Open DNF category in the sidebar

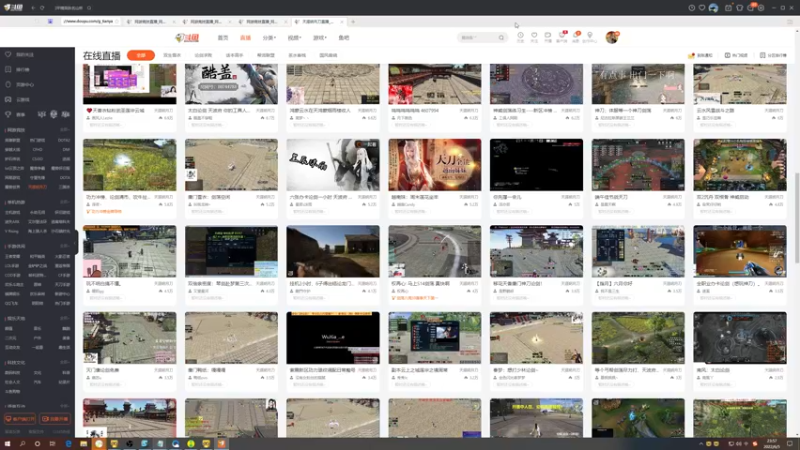coord(66,149)
